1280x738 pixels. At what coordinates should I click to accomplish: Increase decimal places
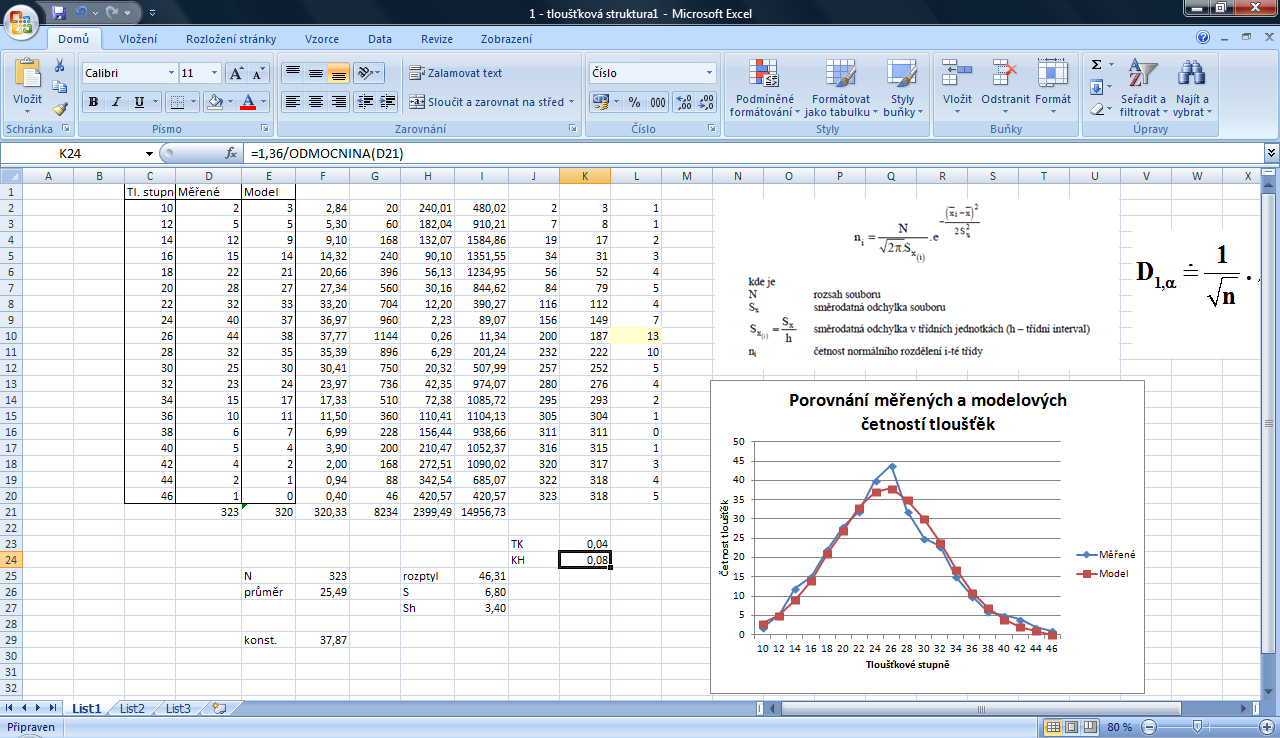pos(684,101)
